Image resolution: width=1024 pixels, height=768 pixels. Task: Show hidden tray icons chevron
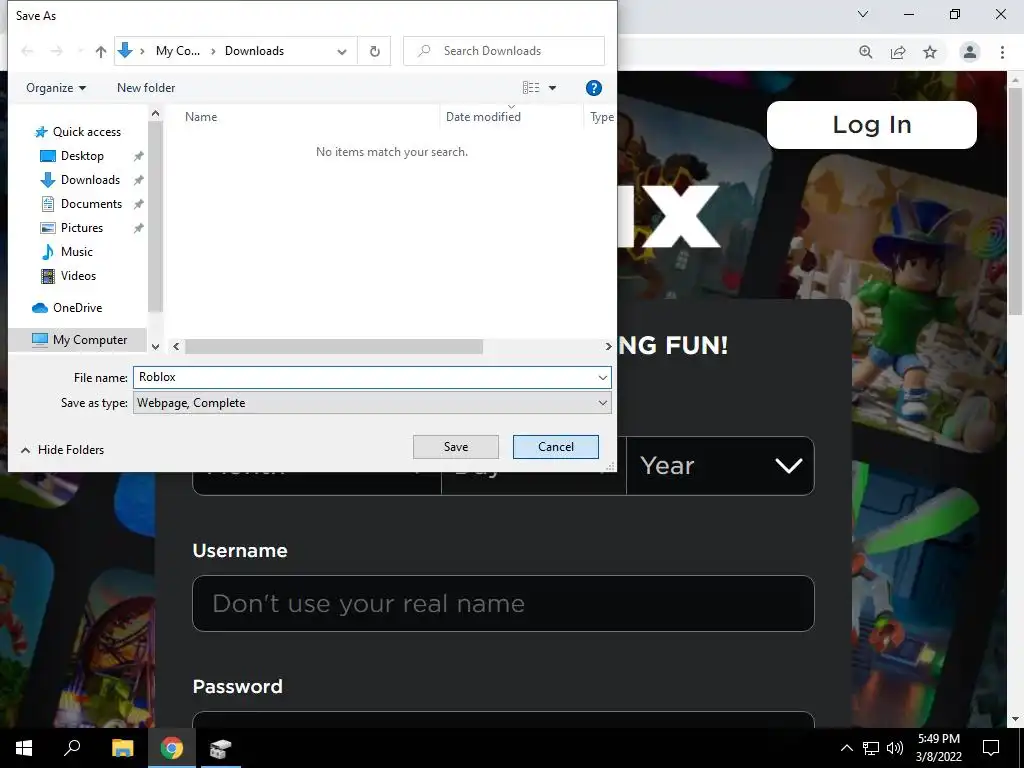click(x=846, y=748)
